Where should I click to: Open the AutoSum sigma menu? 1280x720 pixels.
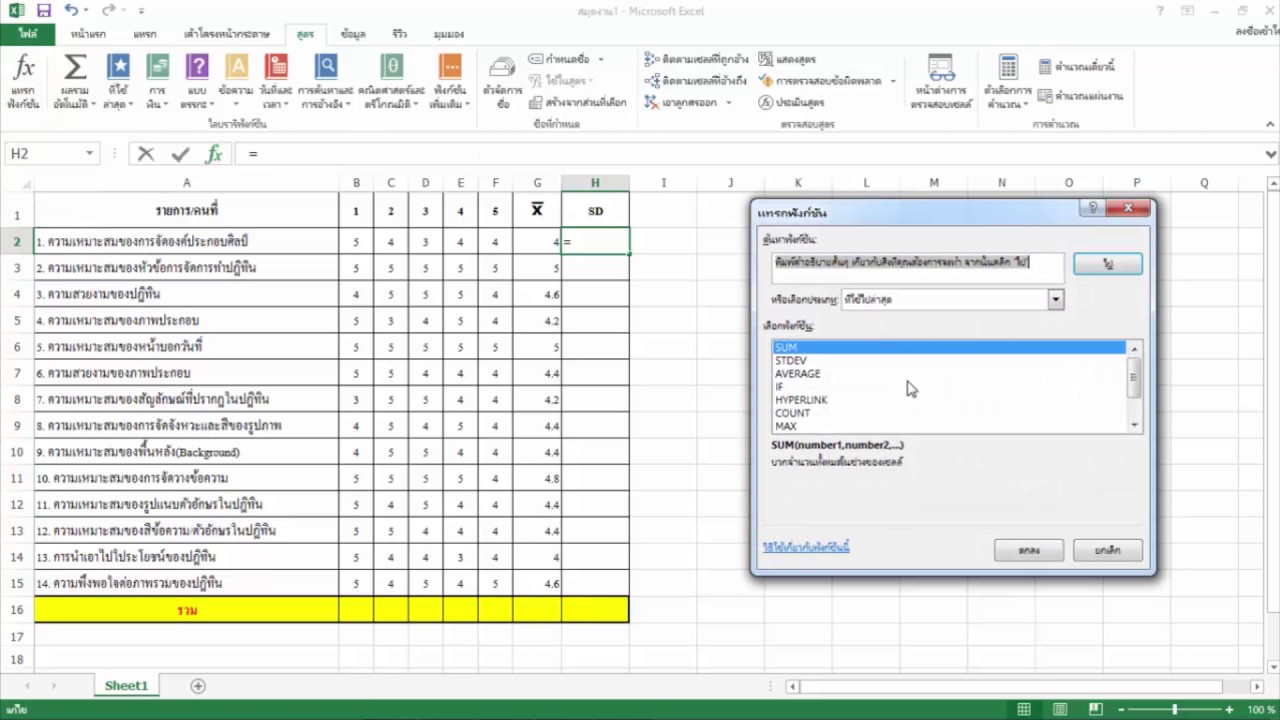coord(74,82)
